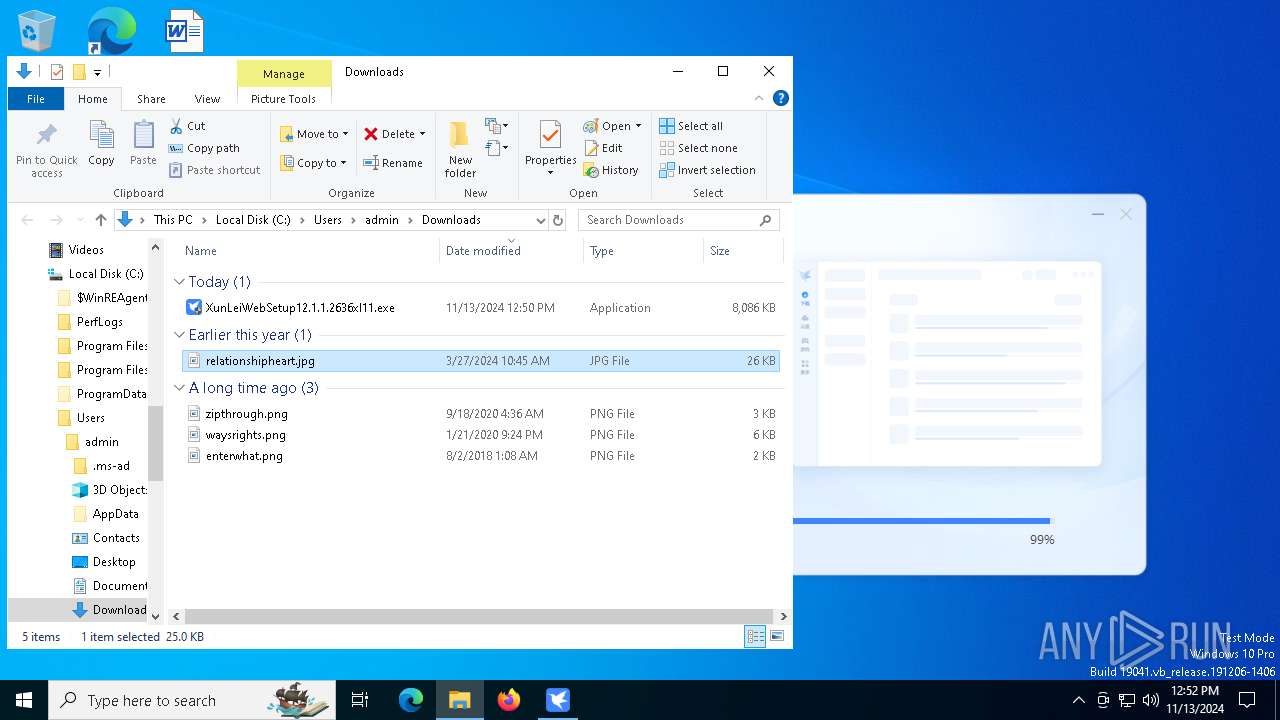Open Task View from taskbar
Screen dimensions: 1280x720
pyautogui.click(x=360, y=700)
